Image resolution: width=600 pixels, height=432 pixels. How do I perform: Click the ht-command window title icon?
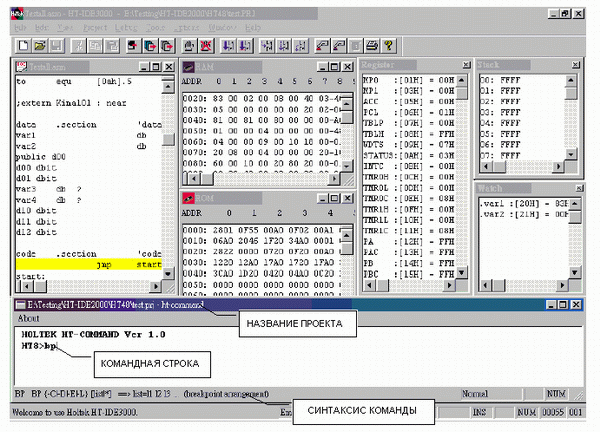click(21, 305)
